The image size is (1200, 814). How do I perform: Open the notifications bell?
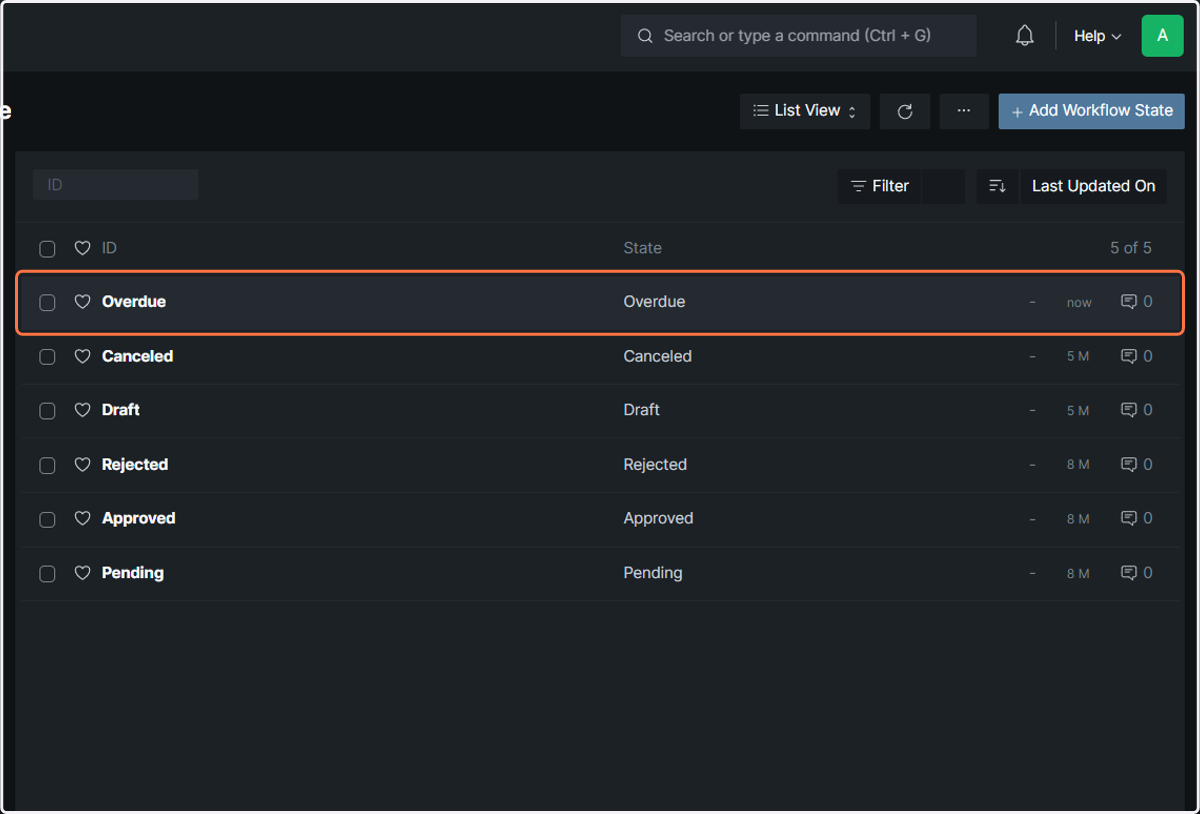1024,36
